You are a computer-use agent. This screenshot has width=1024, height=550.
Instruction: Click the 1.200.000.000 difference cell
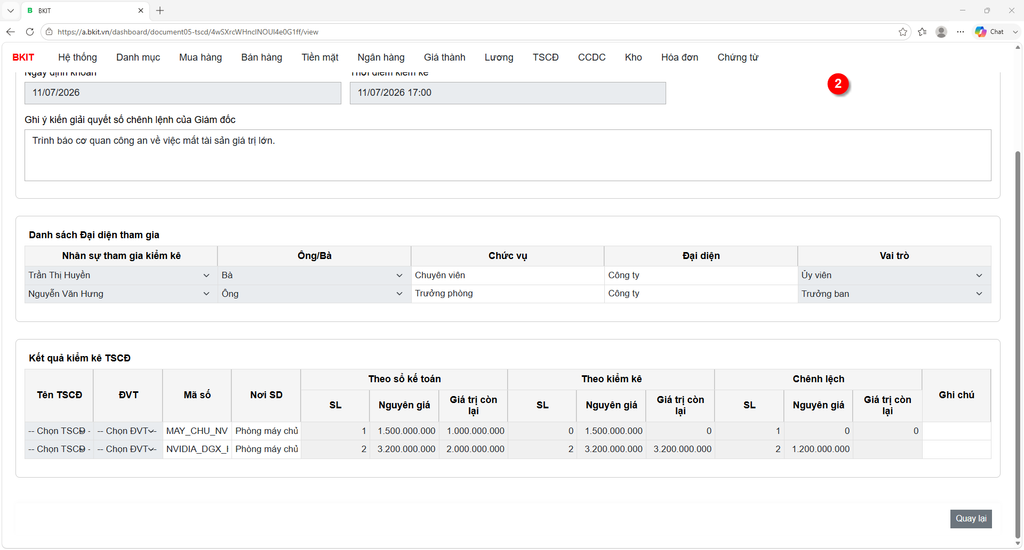coord(818,449)
